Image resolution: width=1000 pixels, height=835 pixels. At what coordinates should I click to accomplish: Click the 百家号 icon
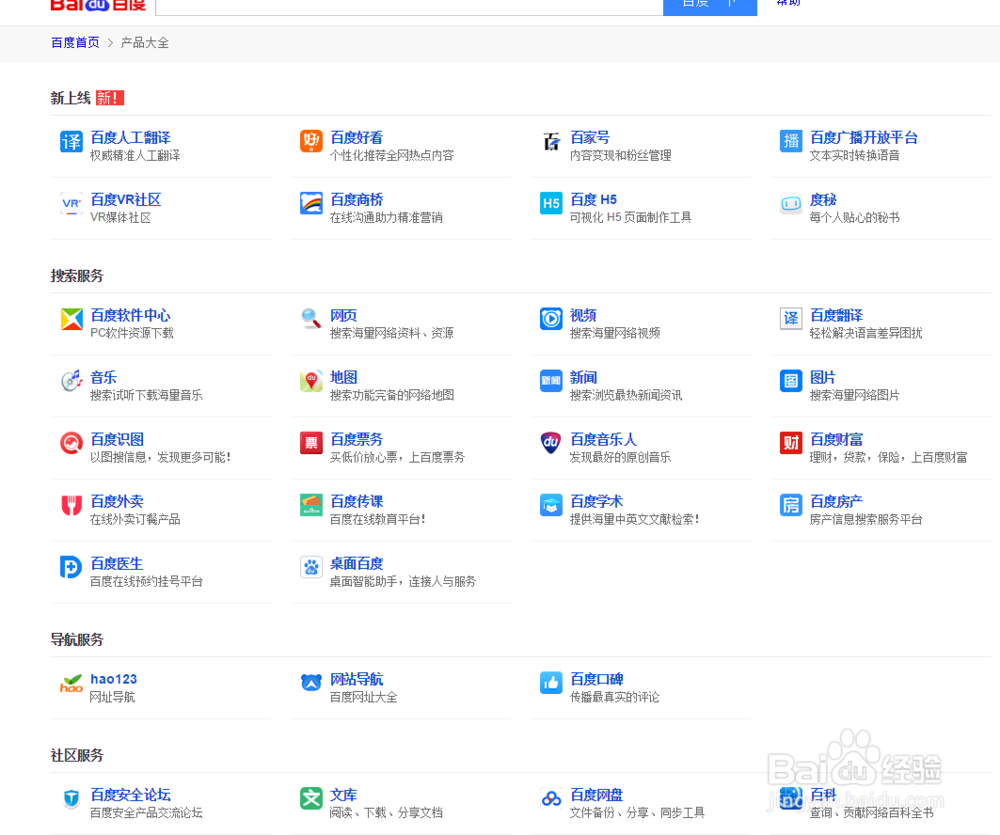551,141
